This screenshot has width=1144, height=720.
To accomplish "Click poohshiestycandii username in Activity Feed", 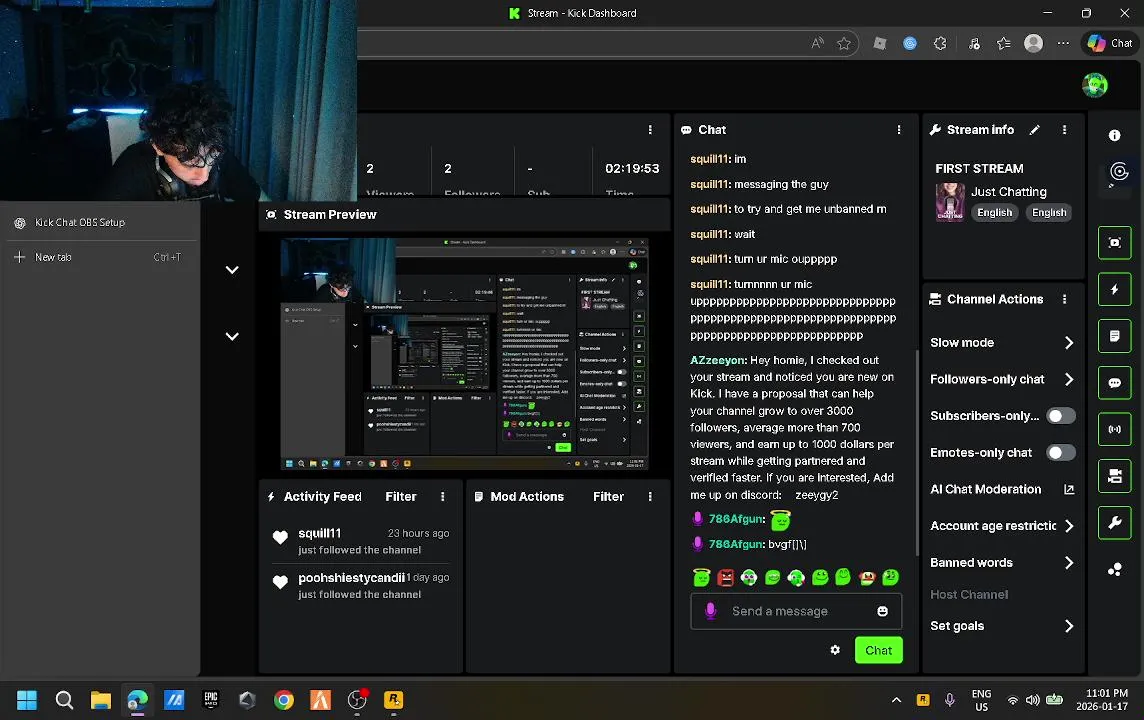I will pos(352,578).
